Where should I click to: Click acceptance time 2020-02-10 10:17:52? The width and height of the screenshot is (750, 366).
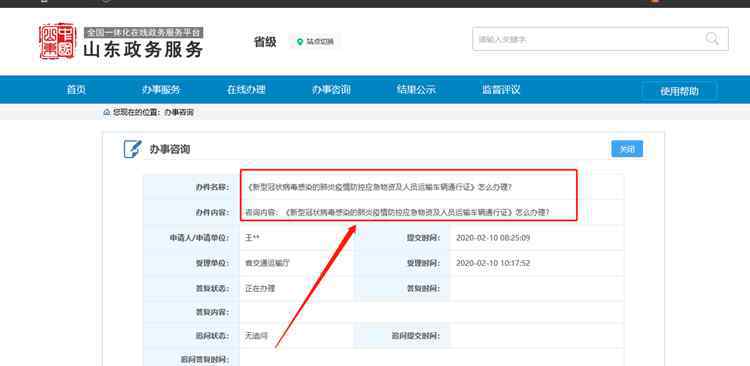(493, 263)
